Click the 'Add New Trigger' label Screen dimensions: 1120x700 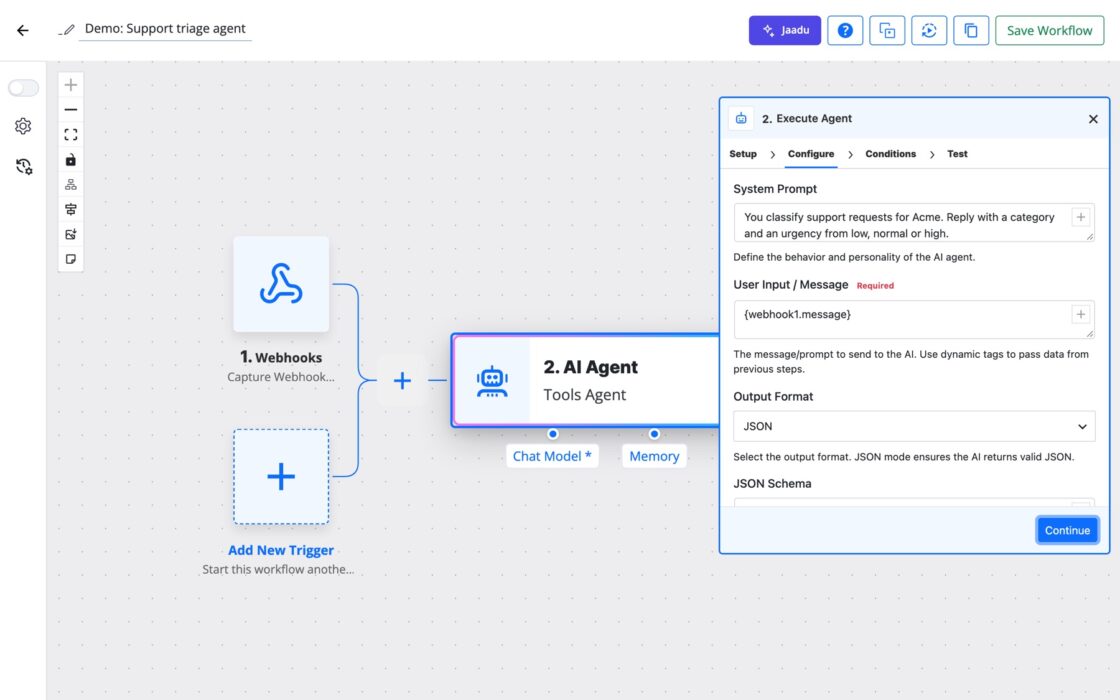coord(281,550)
